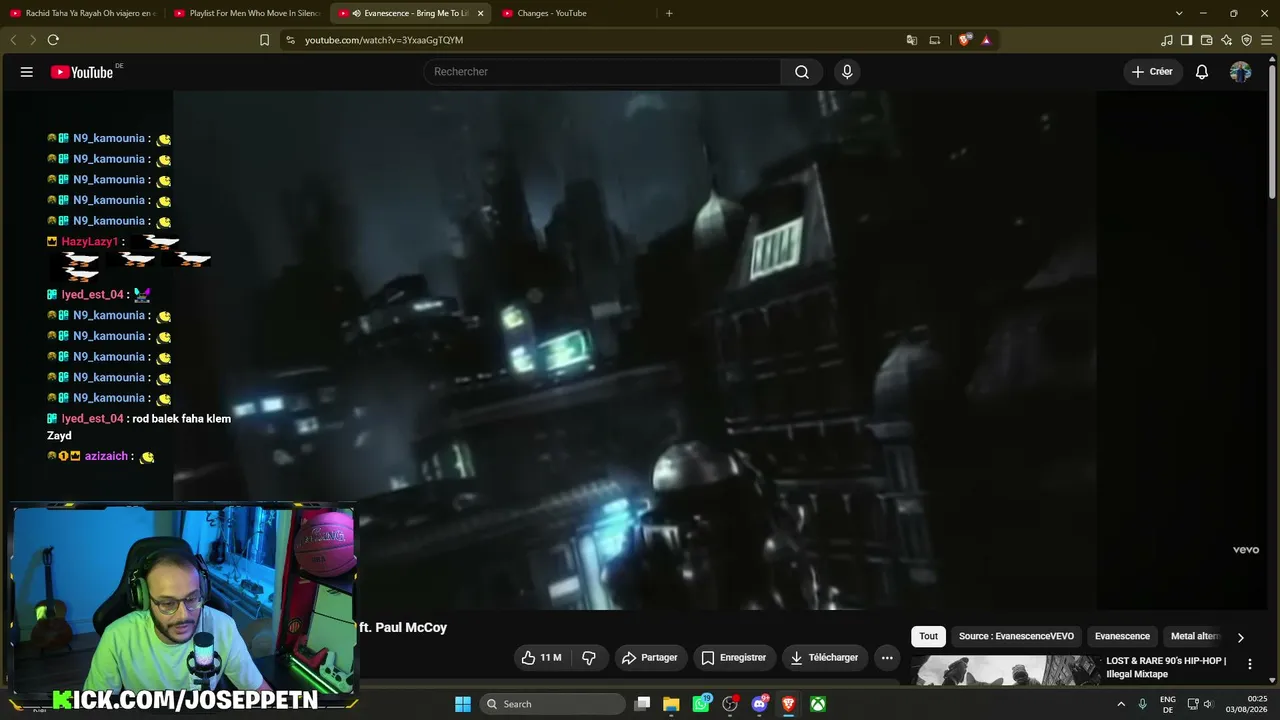Cast or install app icon in address bar
1280x720 pixels.
pyautogui.click(x=935, y=40)
